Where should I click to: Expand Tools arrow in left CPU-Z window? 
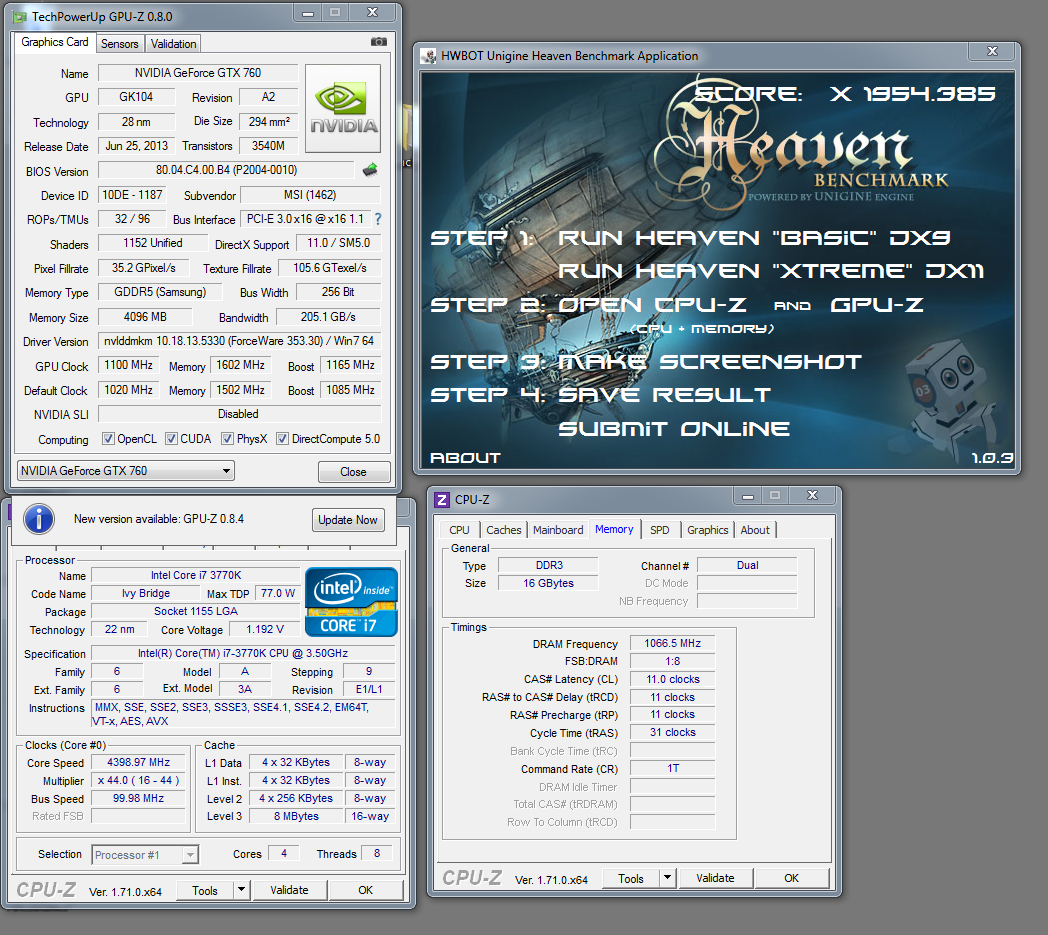coord(241,890)
